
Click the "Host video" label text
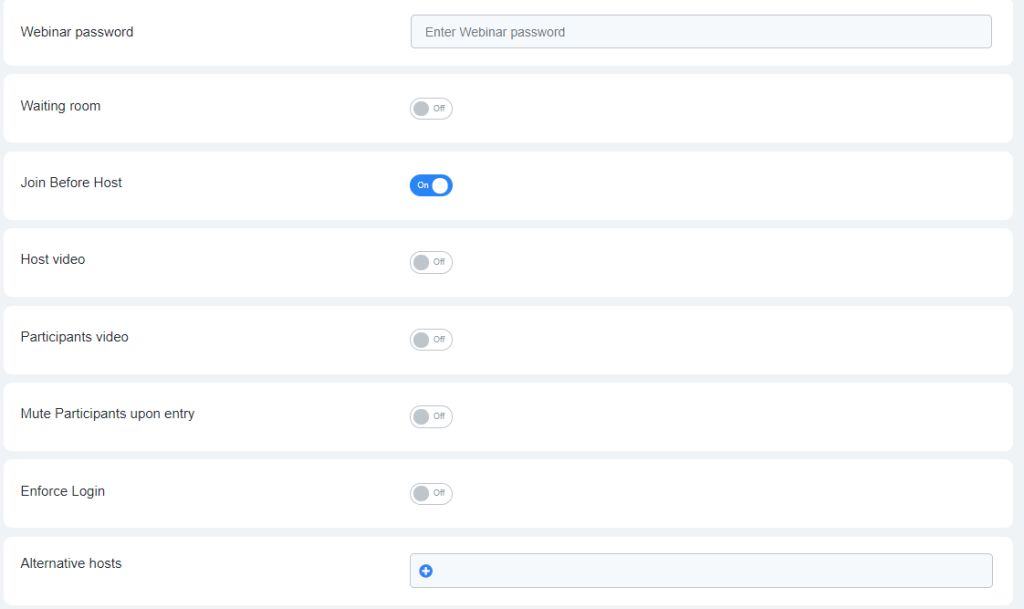point(53,260)
